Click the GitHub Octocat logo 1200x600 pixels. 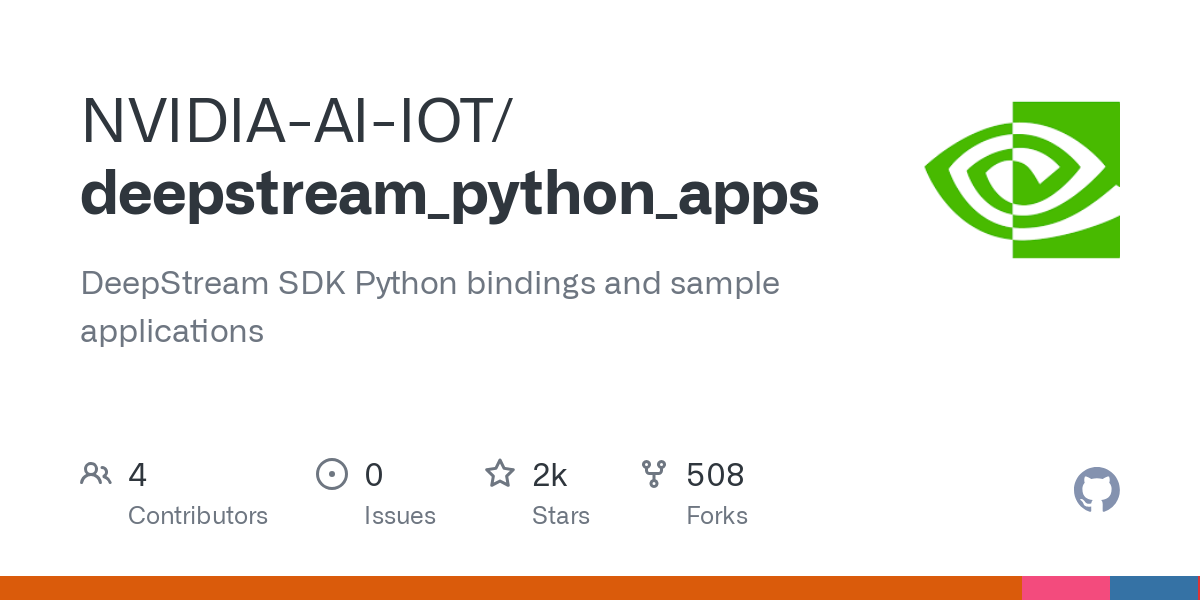pos(1096,491)
